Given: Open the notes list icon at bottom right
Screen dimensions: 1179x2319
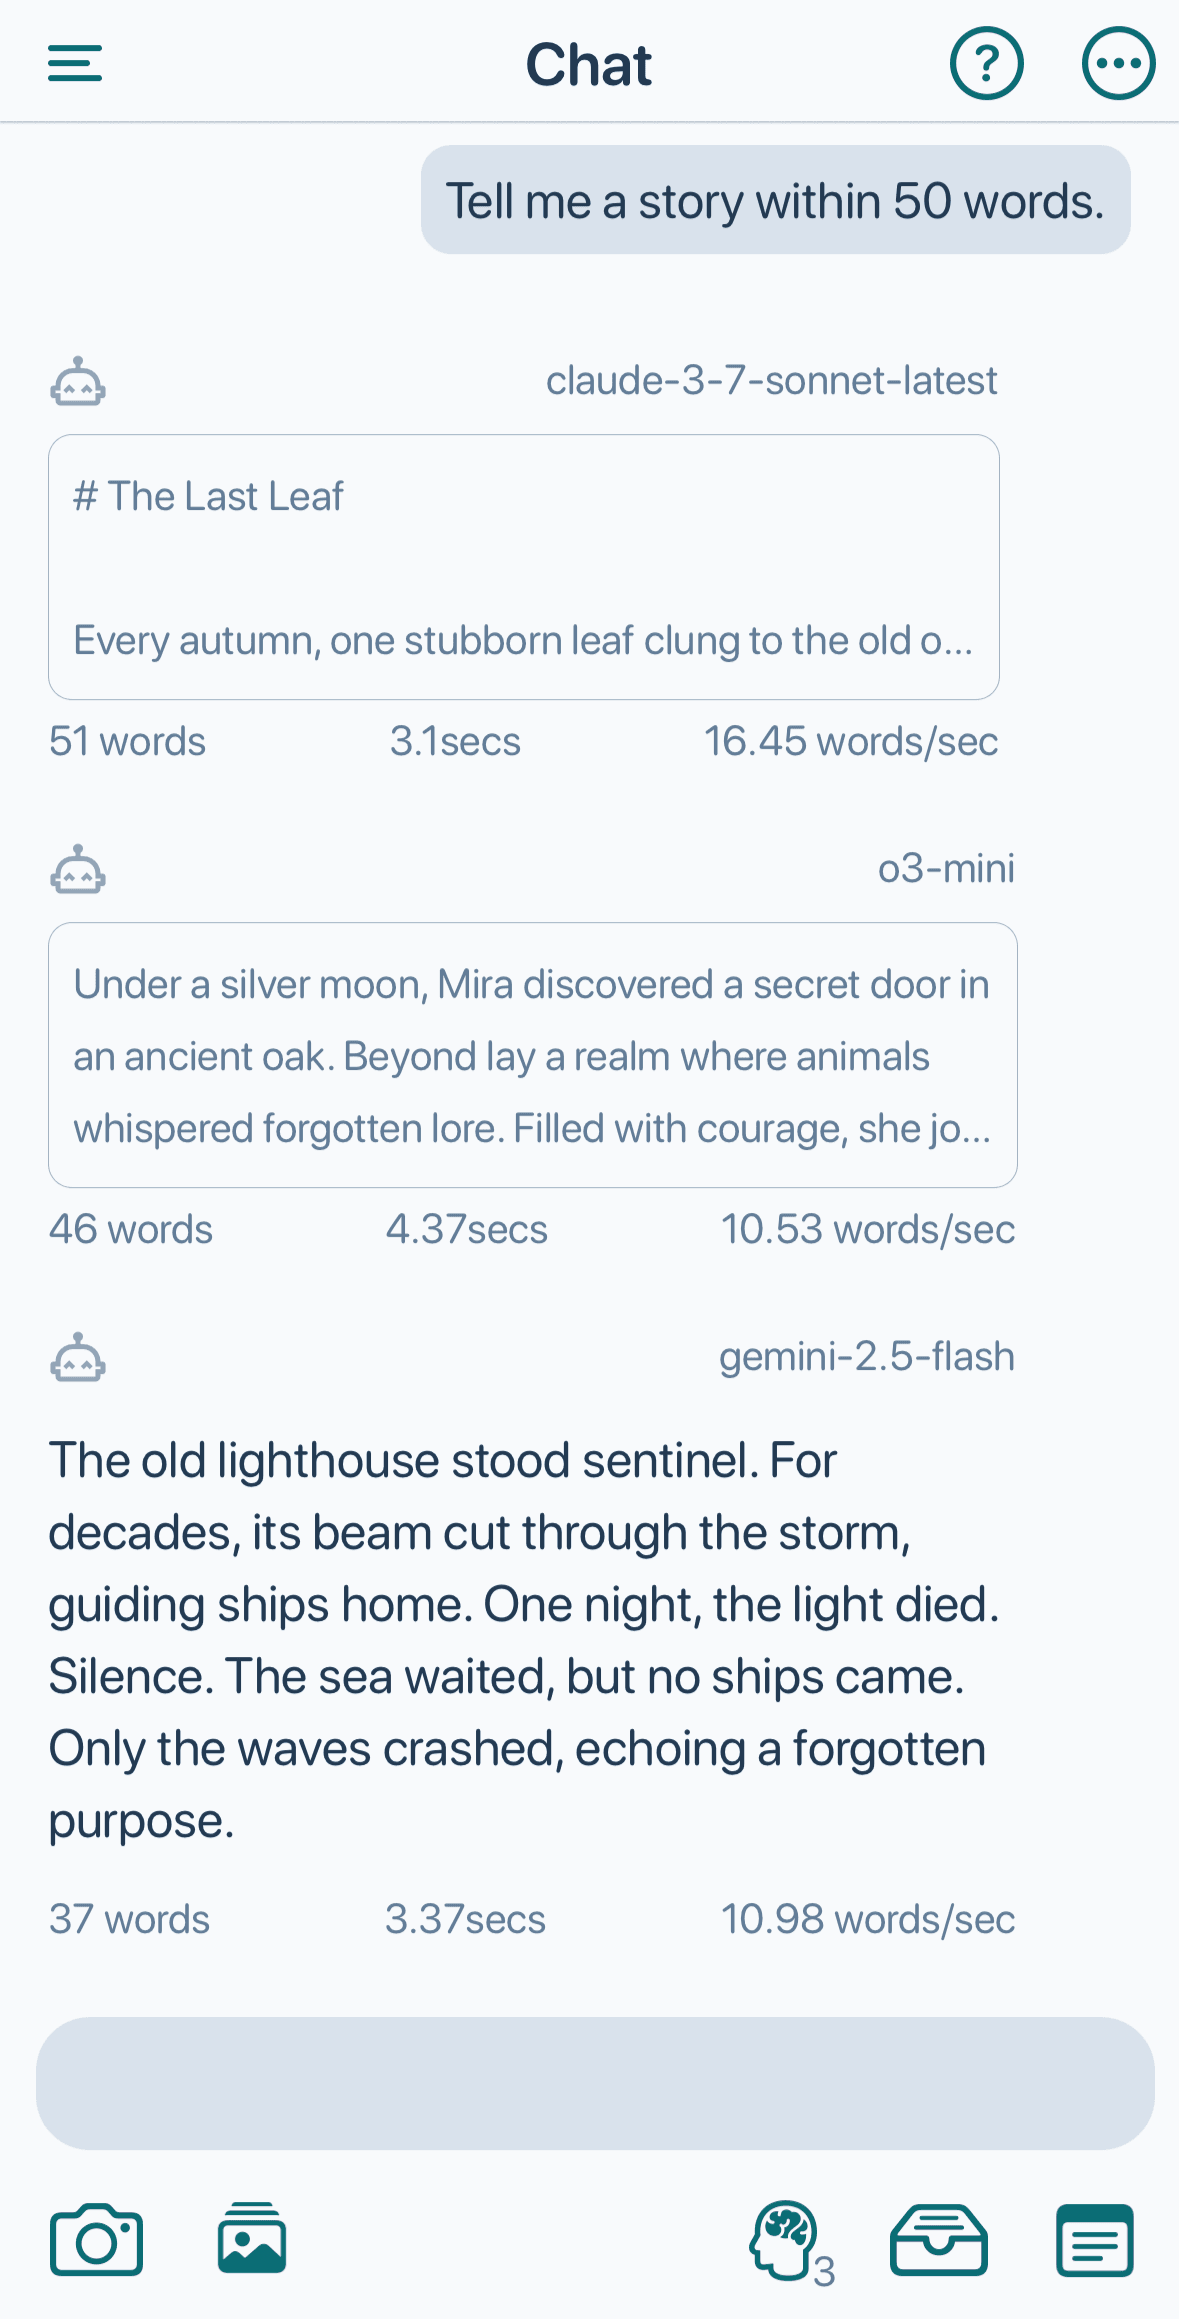Looking at the screenshot, I should click(x=1095, y=2240).
